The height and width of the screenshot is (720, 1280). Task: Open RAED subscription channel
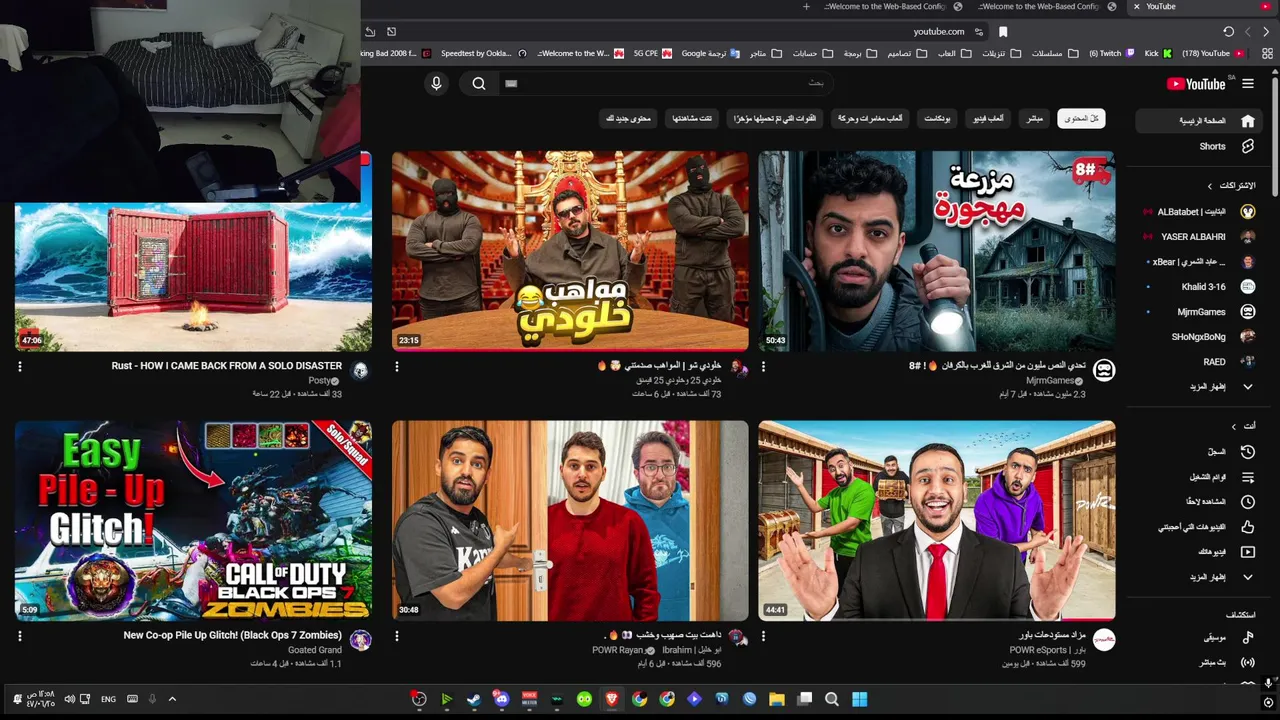pyautogui.click(x=1198, y=362)
